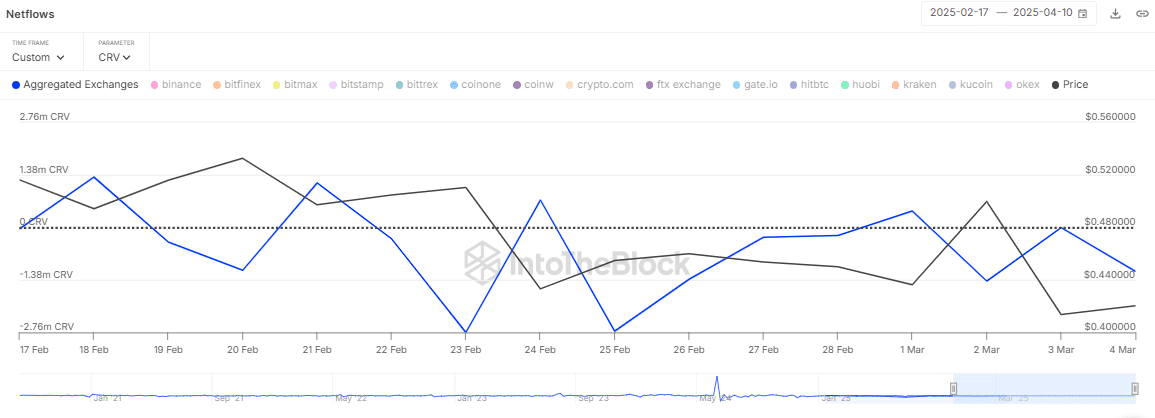Click start date 2025-02-17 field

point(958,14)
